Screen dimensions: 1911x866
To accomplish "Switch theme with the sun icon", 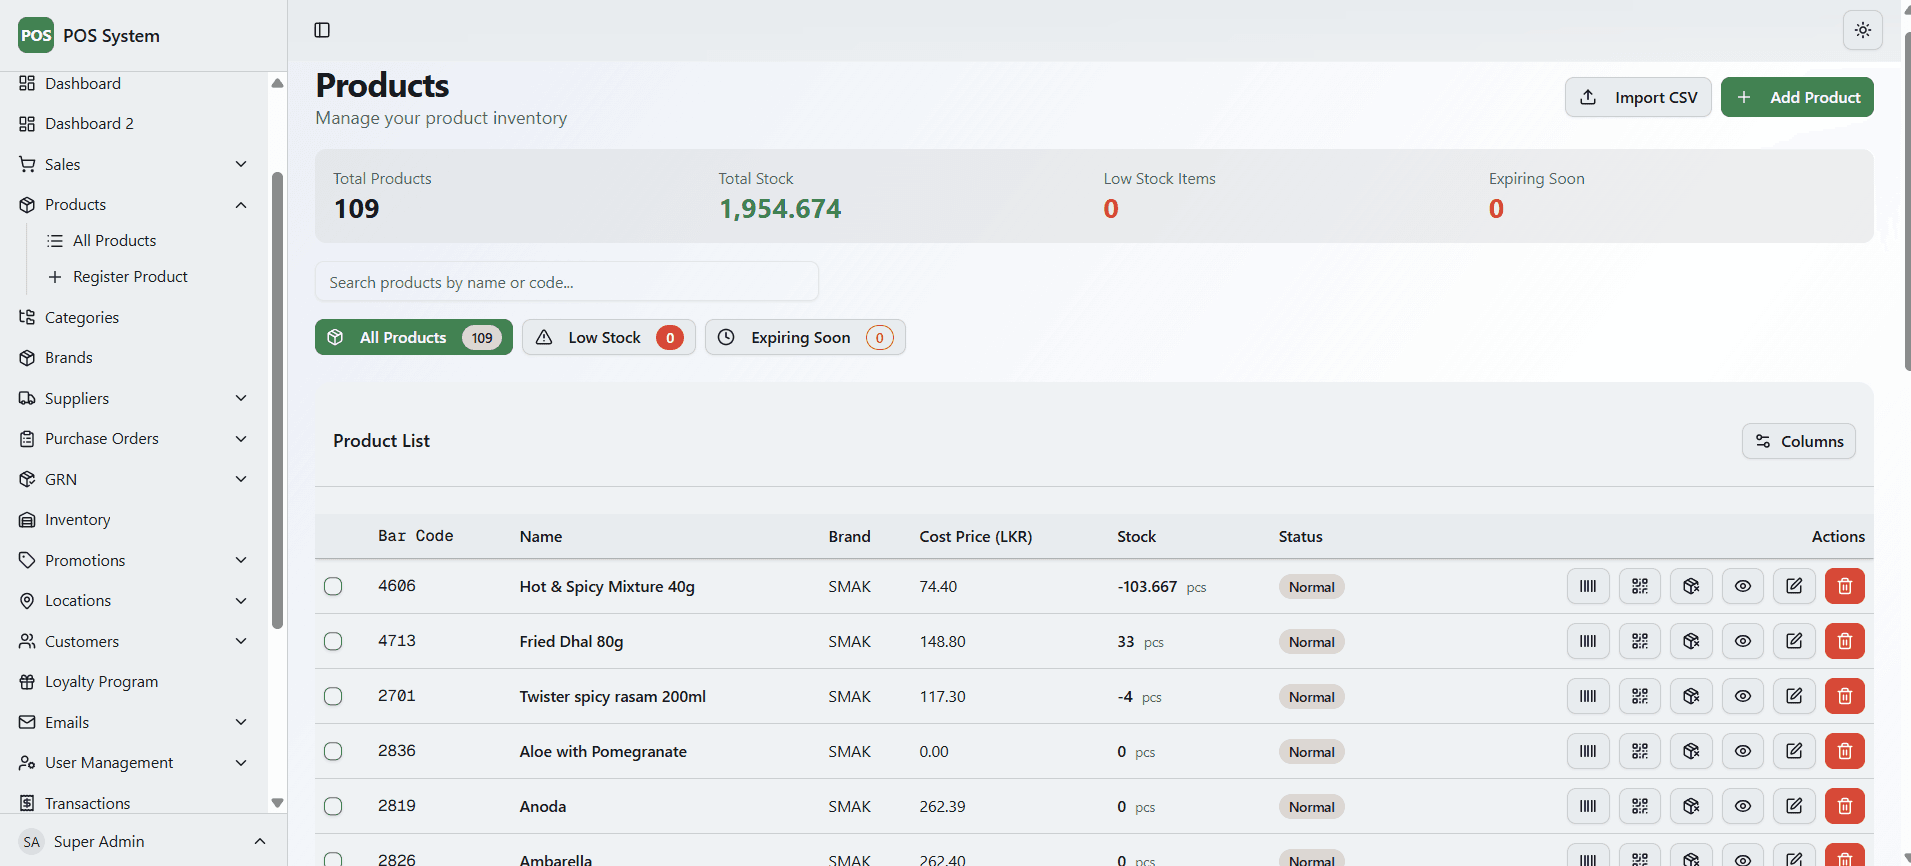I will 1862,30.
